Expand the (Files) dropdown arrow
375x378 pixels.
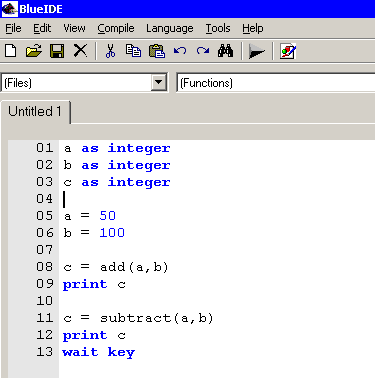(159, 82)
